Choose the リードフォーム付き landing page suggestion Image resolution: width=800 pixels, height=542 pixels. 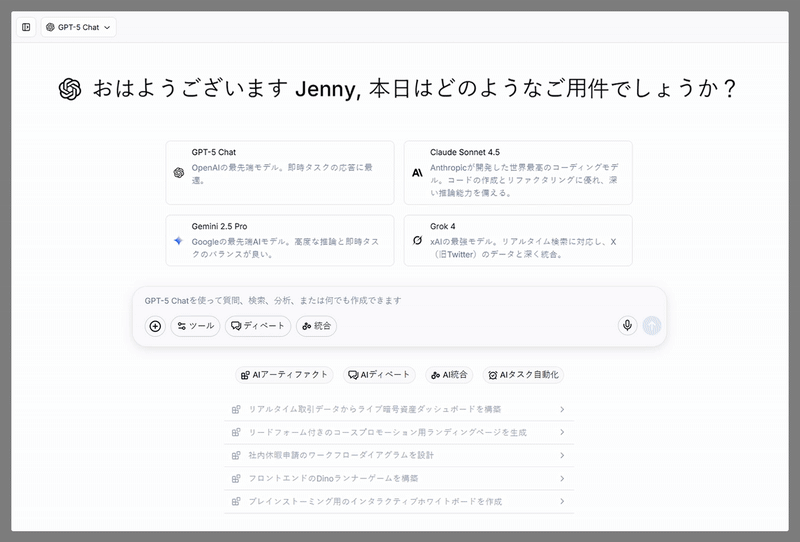pos(399,432)
